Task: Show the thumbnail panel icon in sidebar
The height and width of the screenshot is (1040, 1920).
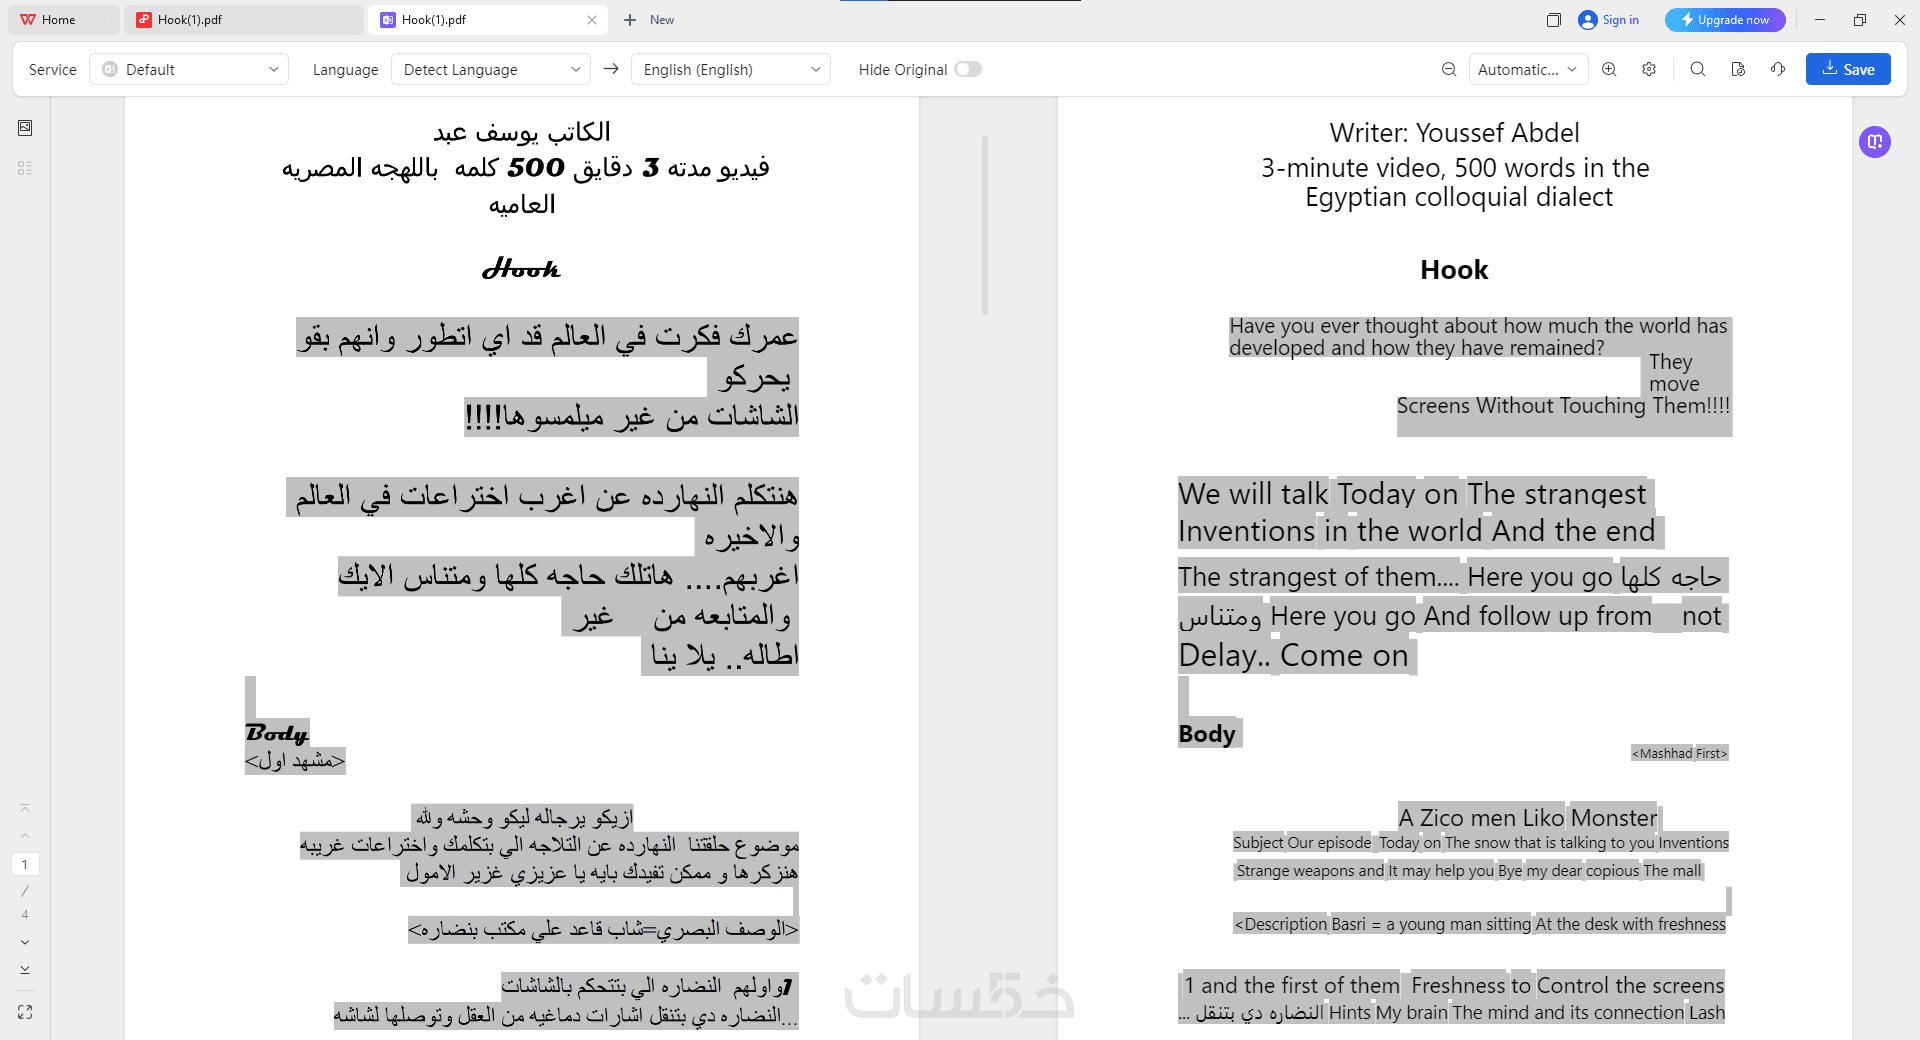Action: point(25,128)
